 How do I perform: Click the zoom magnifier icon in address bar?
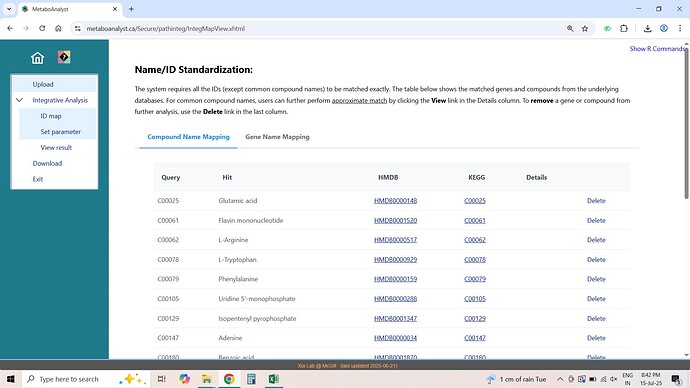570,29
